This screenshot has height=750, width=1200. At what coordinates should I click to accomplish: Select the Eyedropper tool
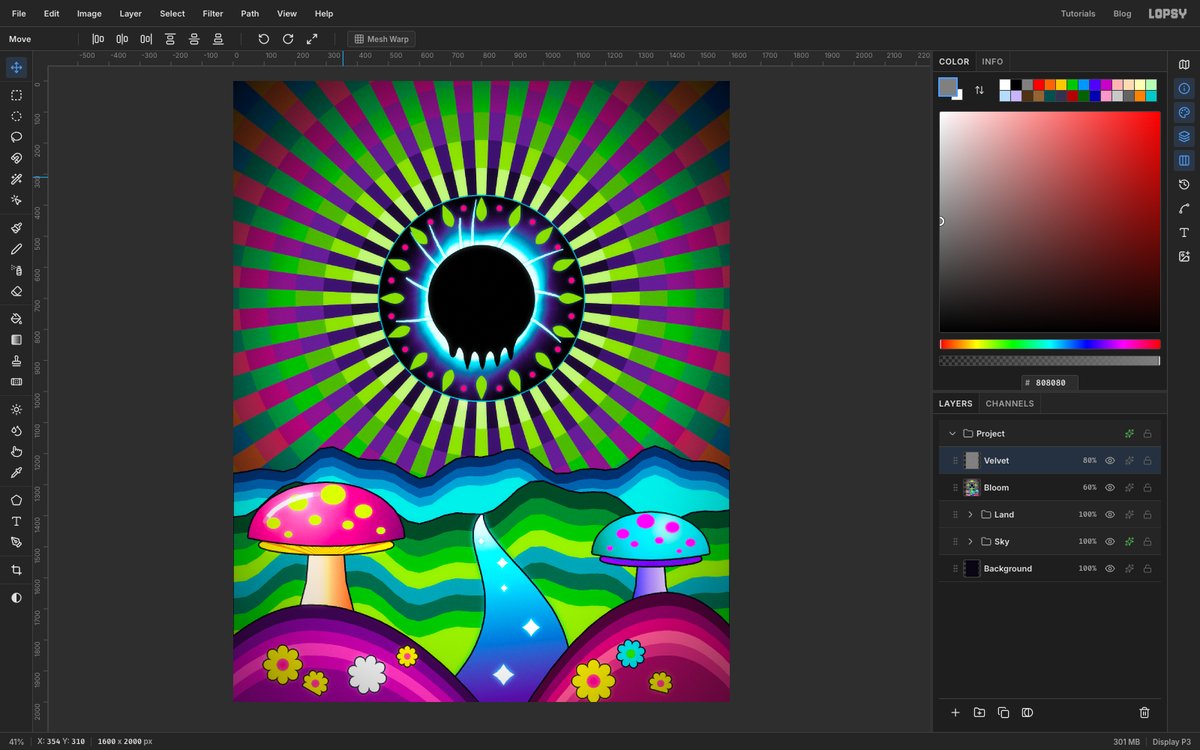click(x=16, y=472)
